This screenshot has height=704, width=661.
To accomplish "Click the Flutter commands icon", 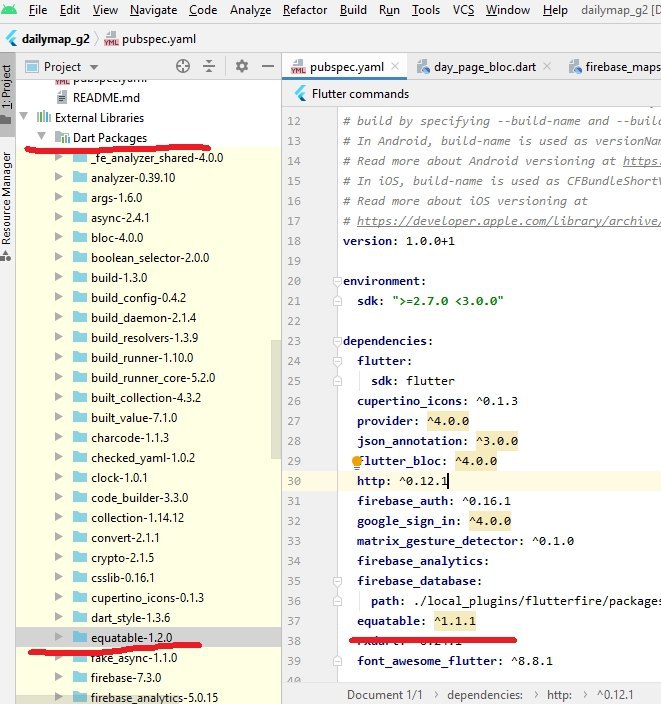I will click(x=300, y=93).
